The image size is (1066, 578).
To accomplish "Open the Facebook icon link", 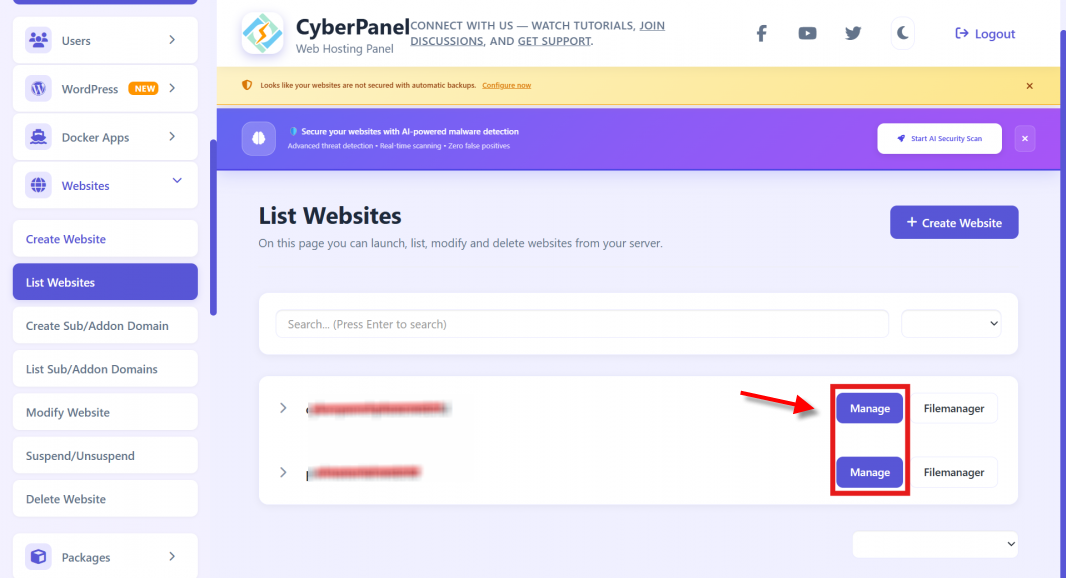I will click(761, 33).
